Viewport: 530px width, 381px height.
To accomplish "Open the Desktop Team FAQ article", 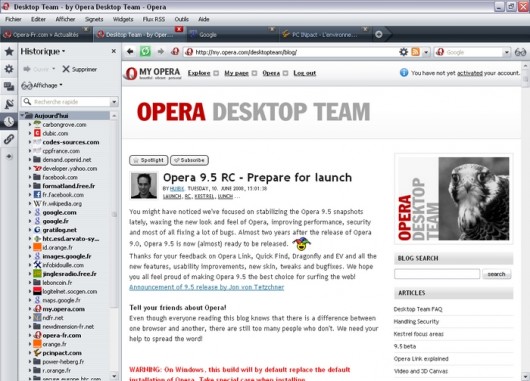I will (418, 309).
